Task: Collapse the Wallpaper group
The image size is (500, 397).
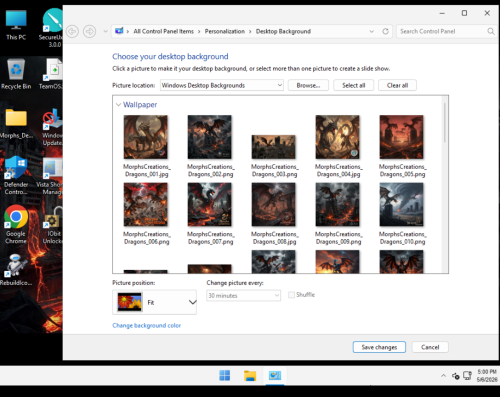Action: tap(118, 105)
